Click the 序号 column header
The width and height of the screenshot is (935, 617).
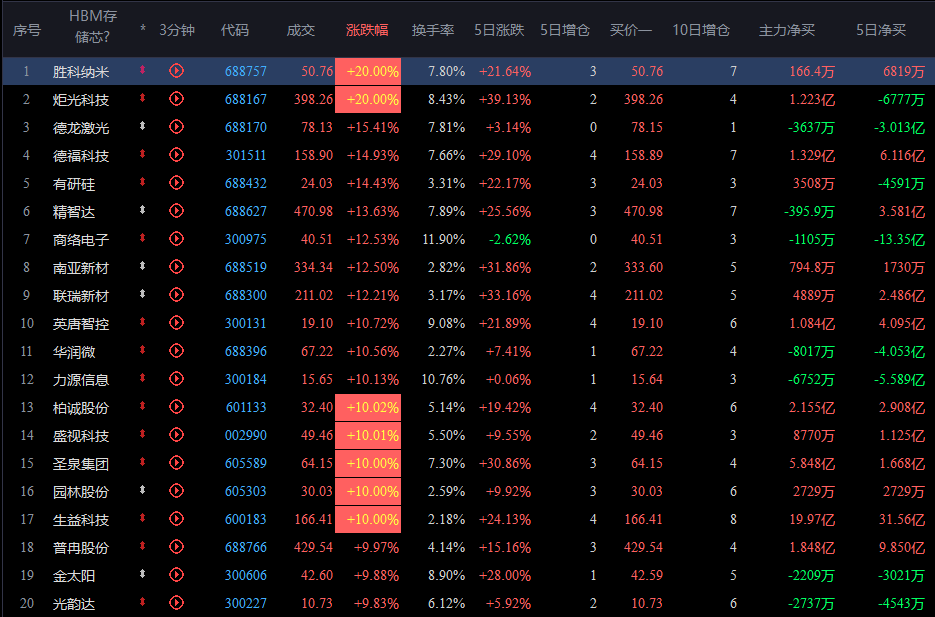[27, 30]
